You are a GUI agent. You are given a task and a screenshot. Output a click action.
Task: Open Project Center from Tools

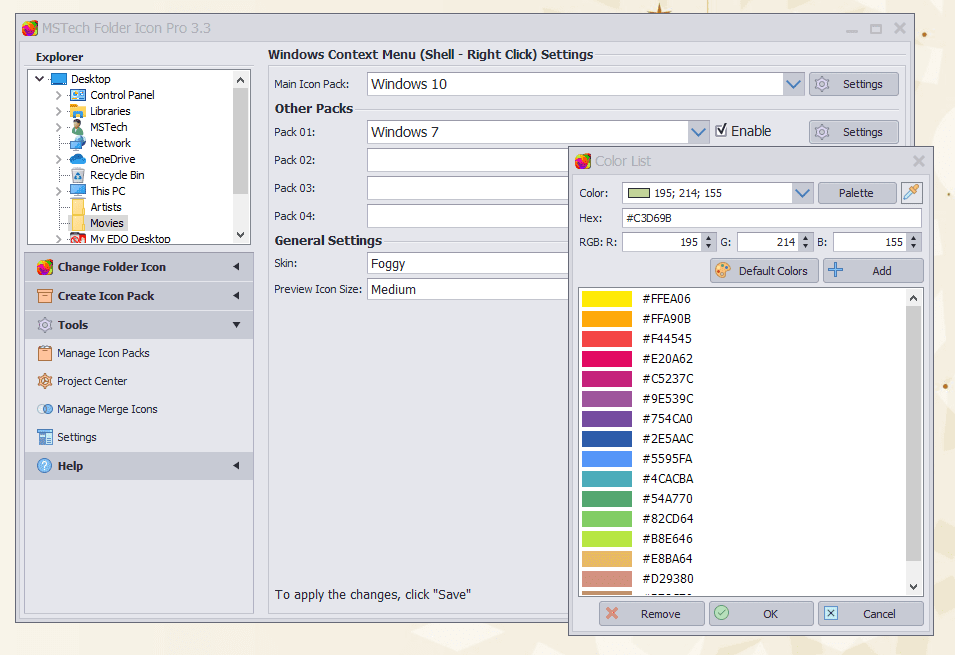coord(92,381)
